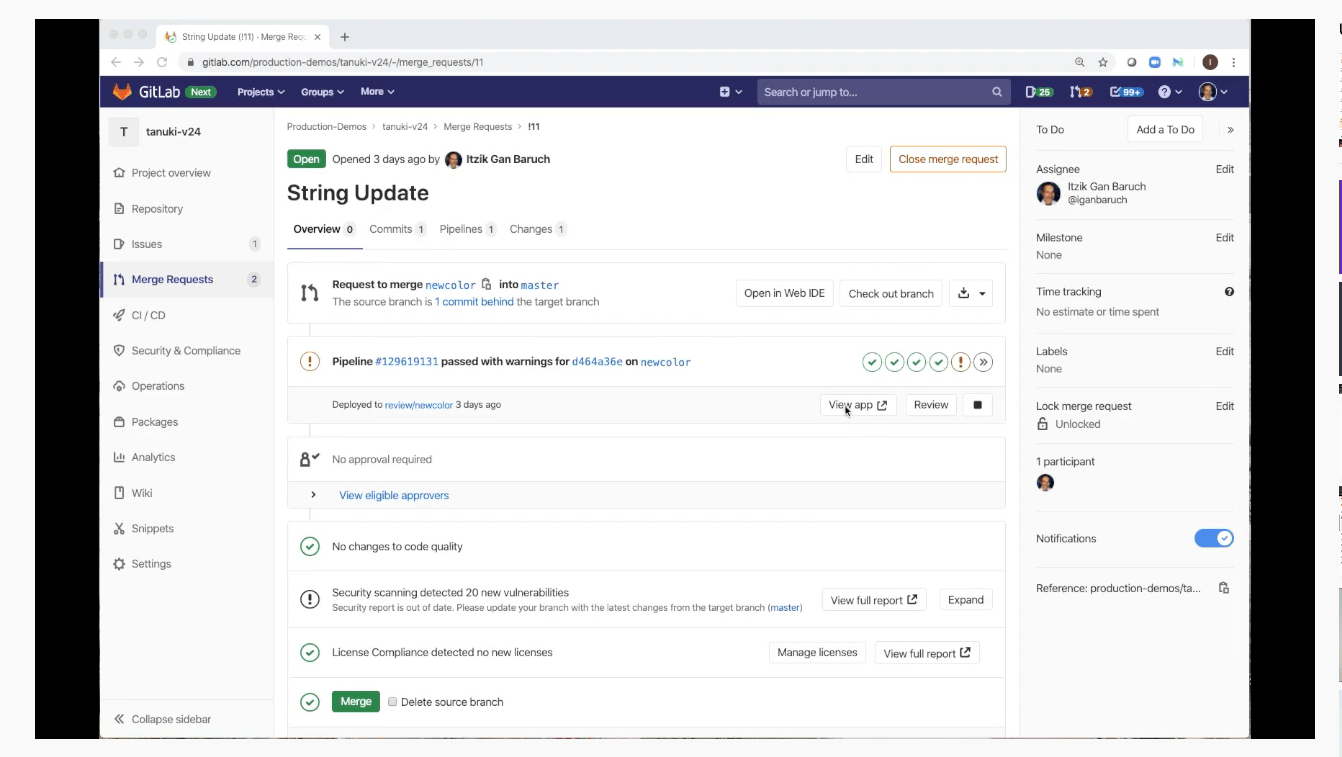The width and height of the screenshot is (1342, 757).
Task: Click Time tracking help icon
Action: [x=1229, y=292]
